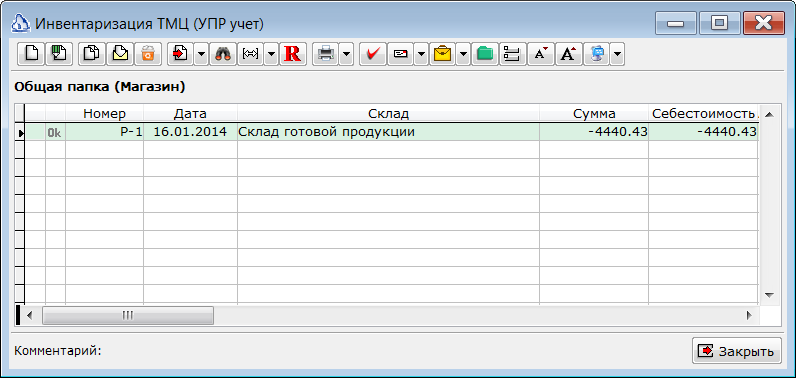
Task: Click the Склад column header
Action: (388, 114)
